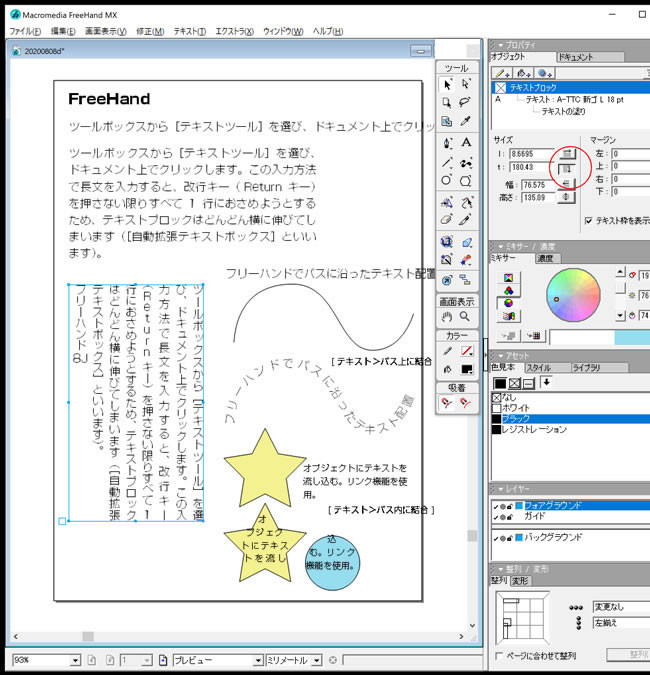
Task: Select the Line tool
Action: [447, 162]
